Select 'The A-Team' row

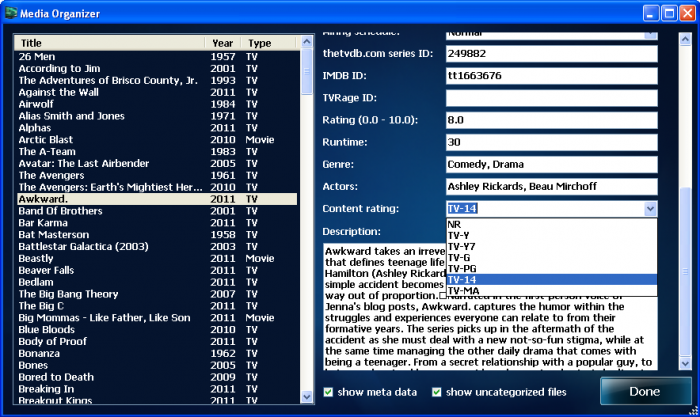[157, 152]
